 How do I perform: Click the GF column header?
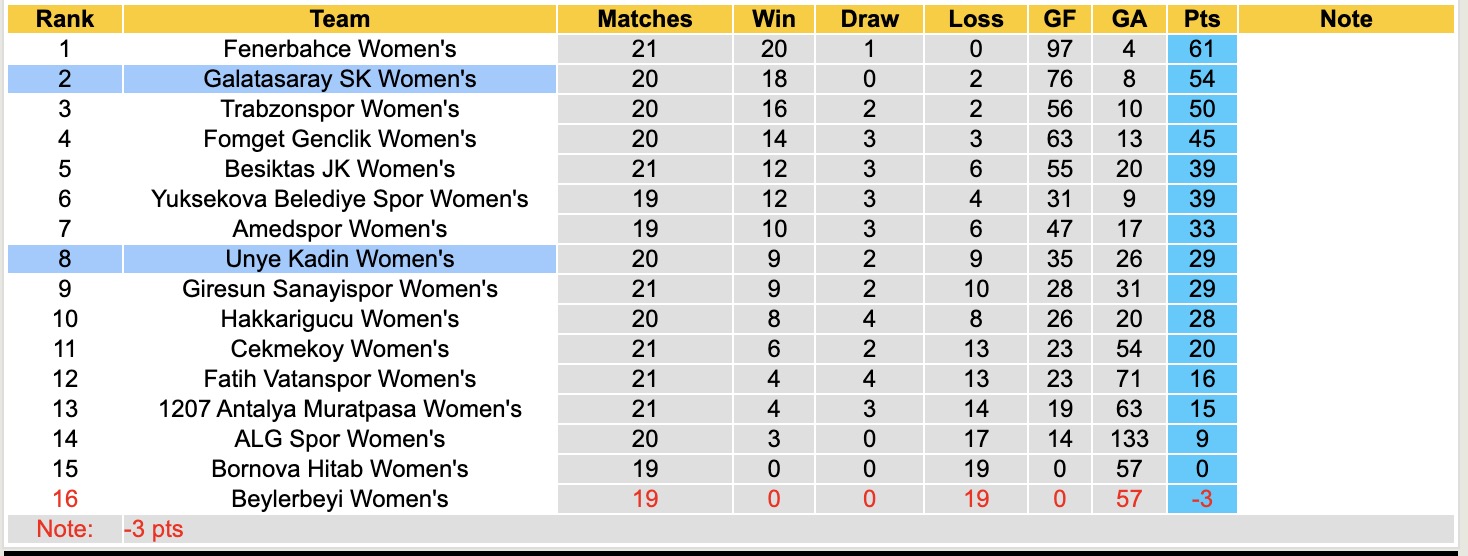click(x=1059, y=19)
